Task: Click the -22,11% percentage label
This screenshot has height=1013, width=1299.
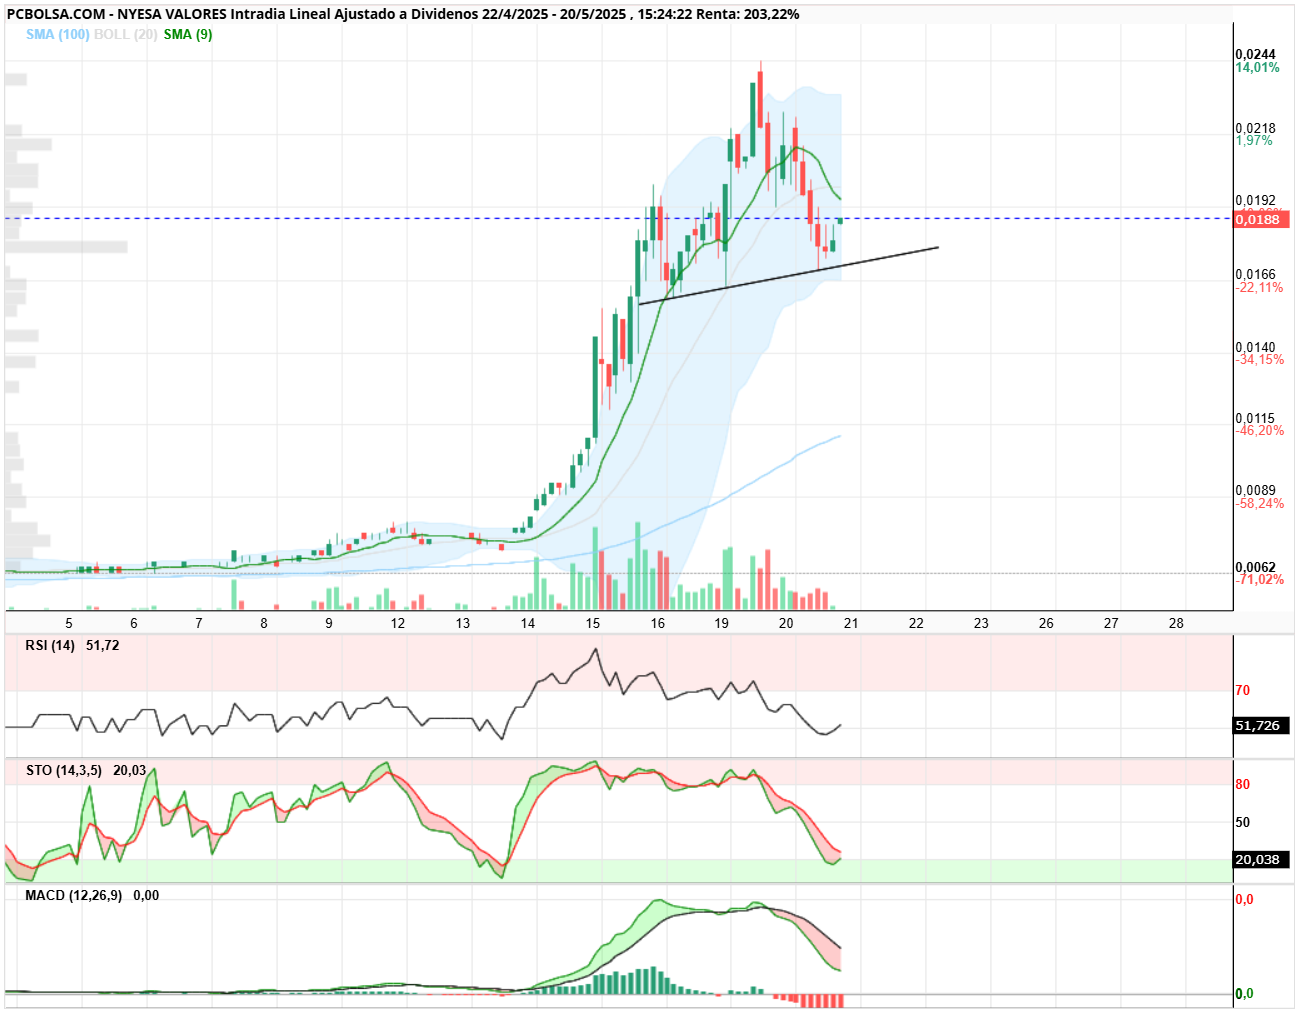Action: tap(1259, 288)
